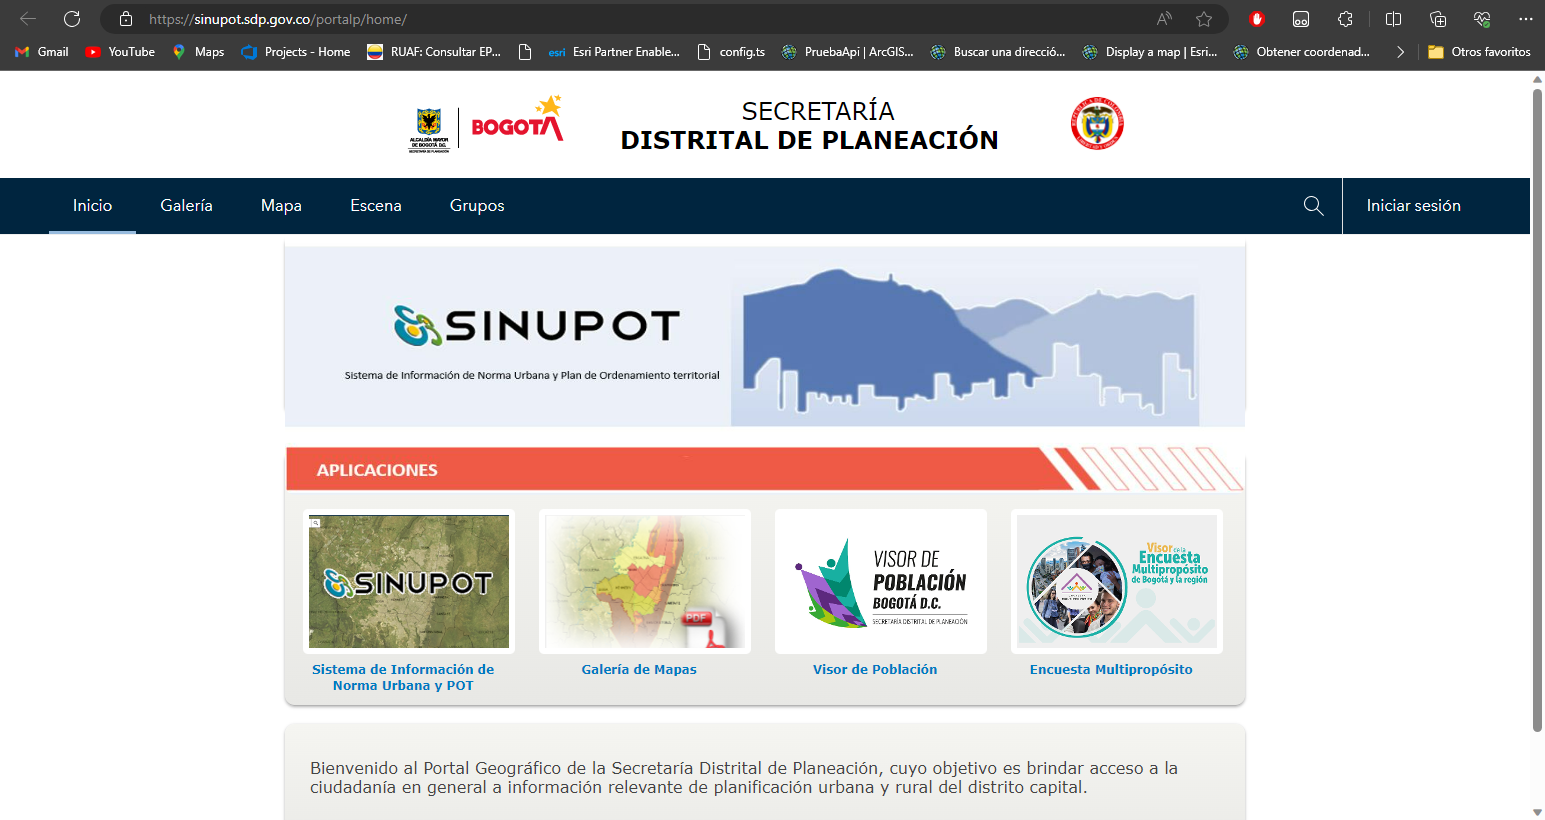Screen dimensions: 1545x820
Task: Click the browser back arrow
Action: coord(28,19)
